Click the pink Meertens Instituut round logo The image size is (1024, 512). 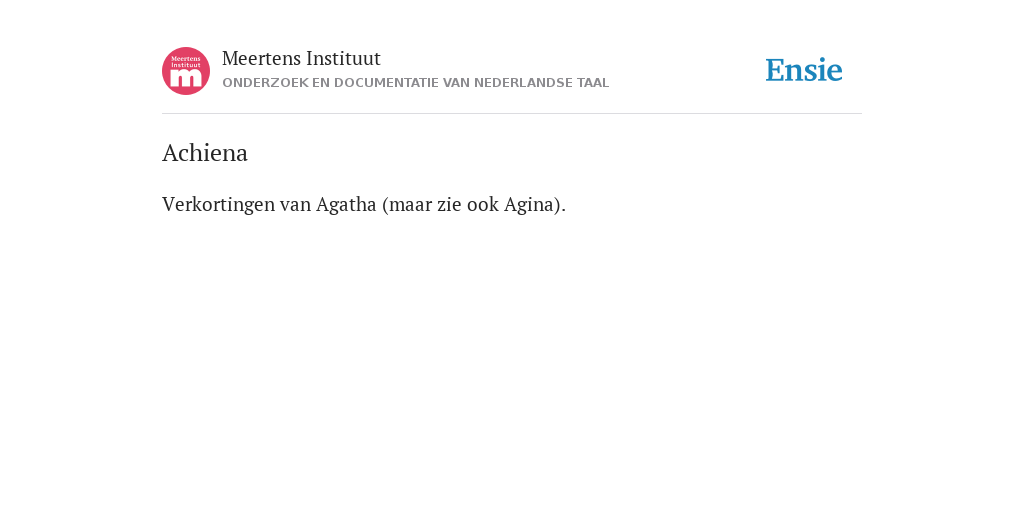[x=186, y=71]
